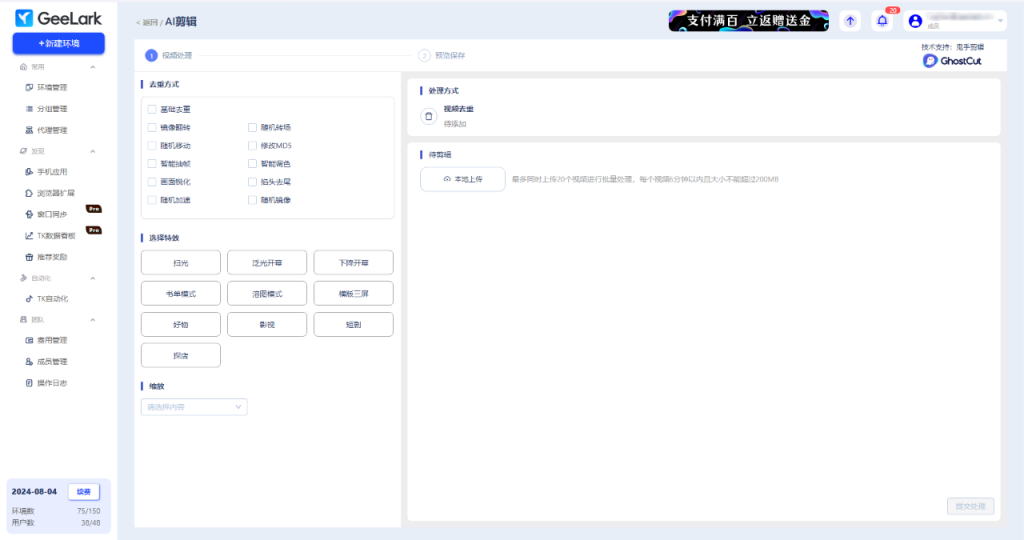Open 成员管理 from the sidebar
Viewport: 1024px width, 540px height.
[x=52, y=361]
